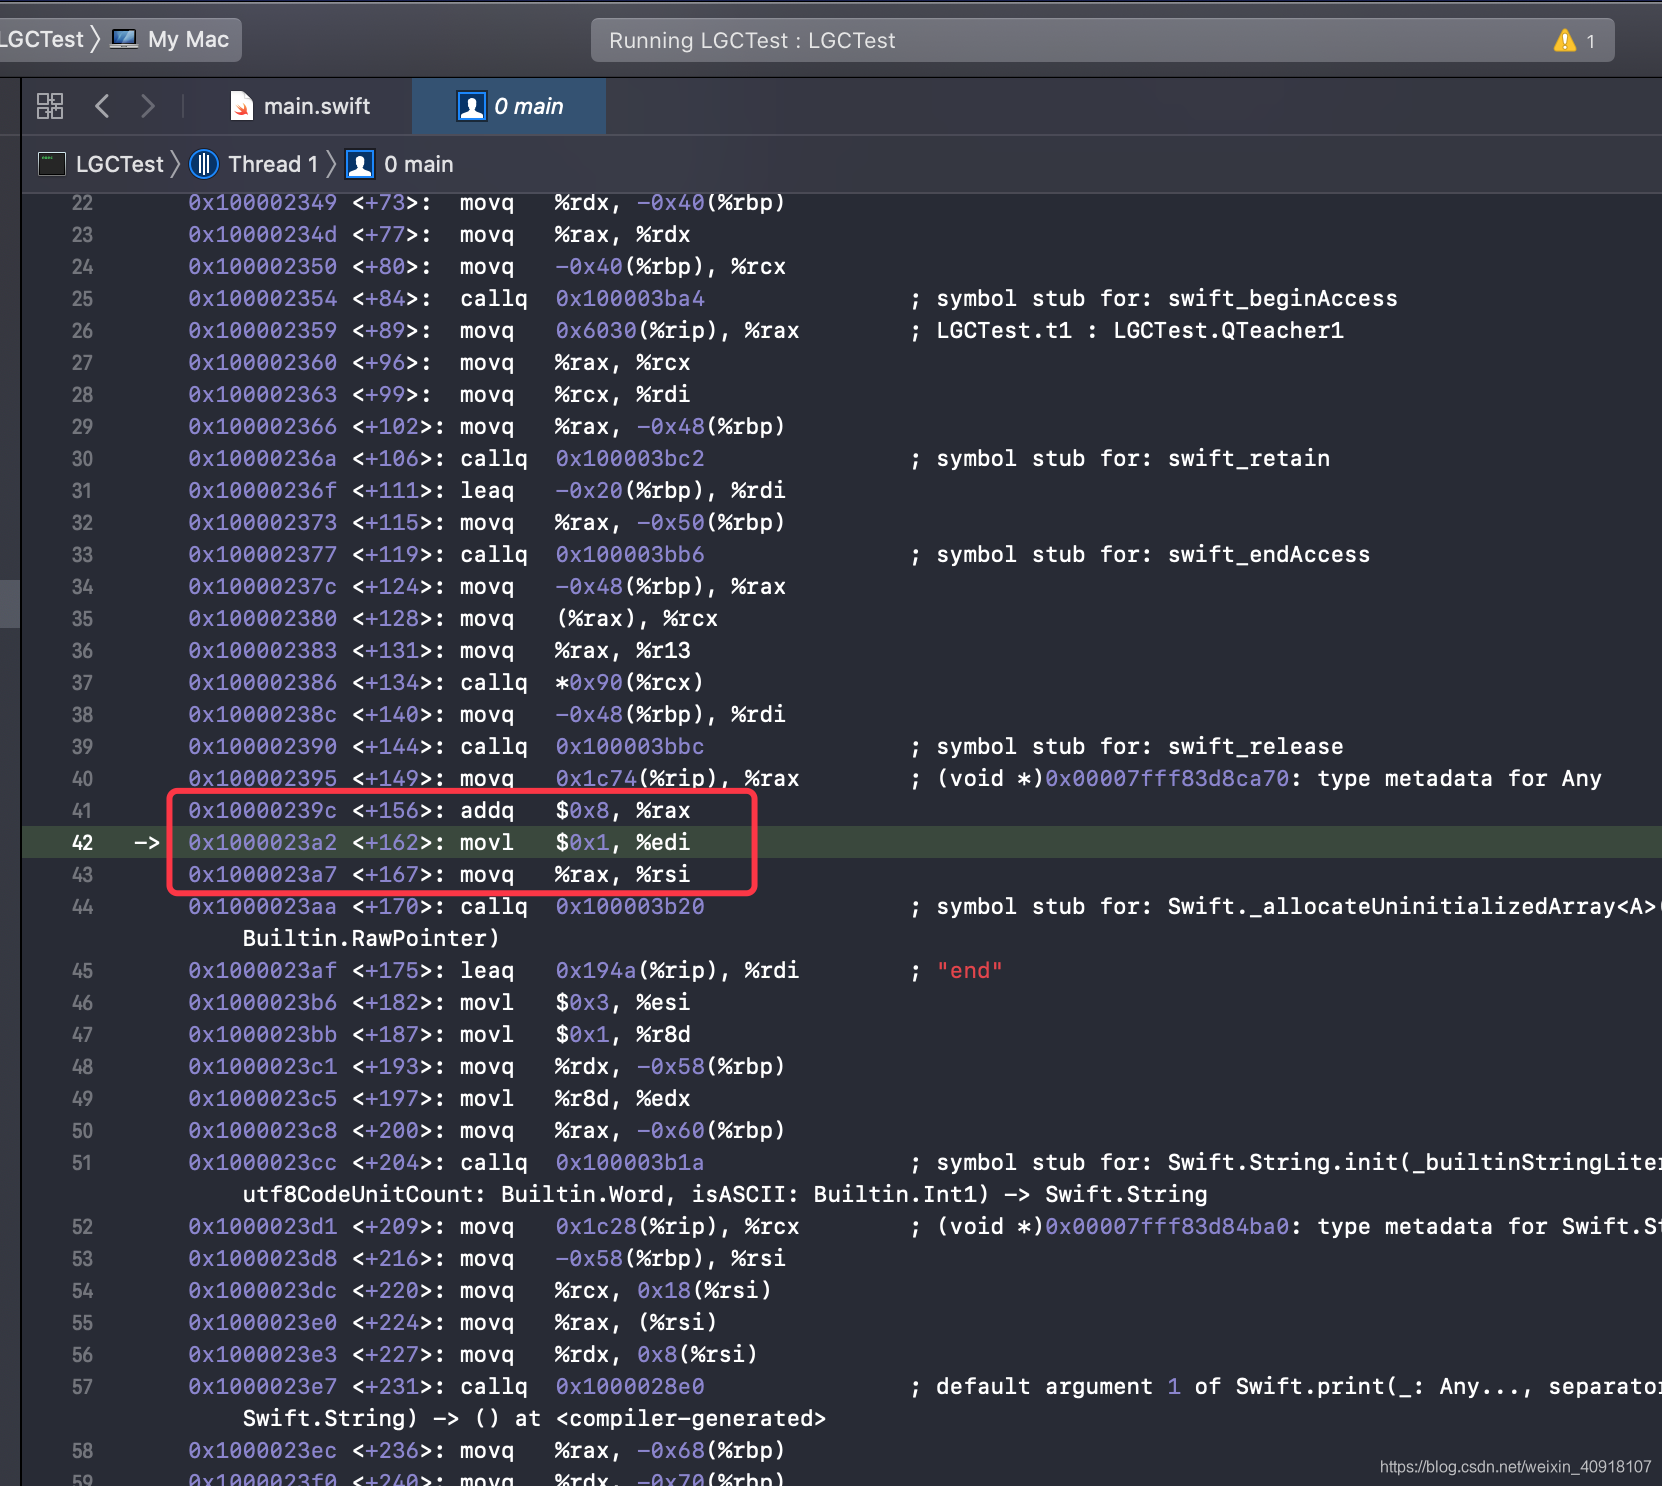This screenshot has height=1486, width=1662.
Task: Click metadata address 0x00007fff83d84ba0
Action: (x=1167, y=1227)
